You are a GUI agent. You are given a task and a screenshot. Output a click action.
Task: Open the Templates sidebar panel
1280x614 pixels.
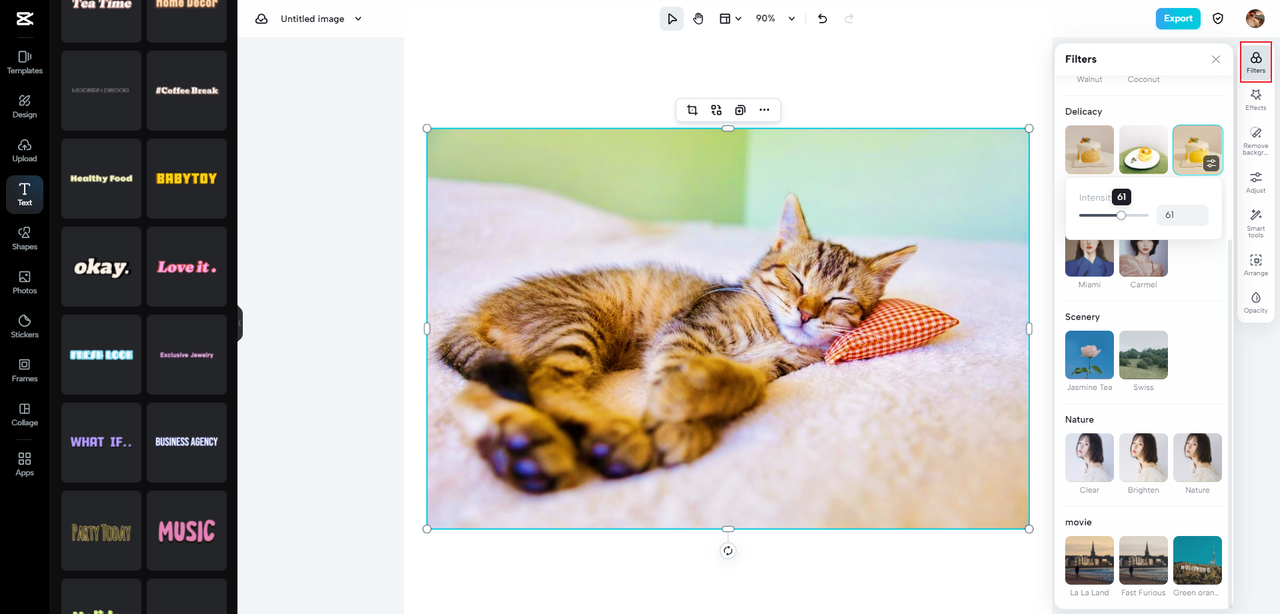click(x=24, y=62)
